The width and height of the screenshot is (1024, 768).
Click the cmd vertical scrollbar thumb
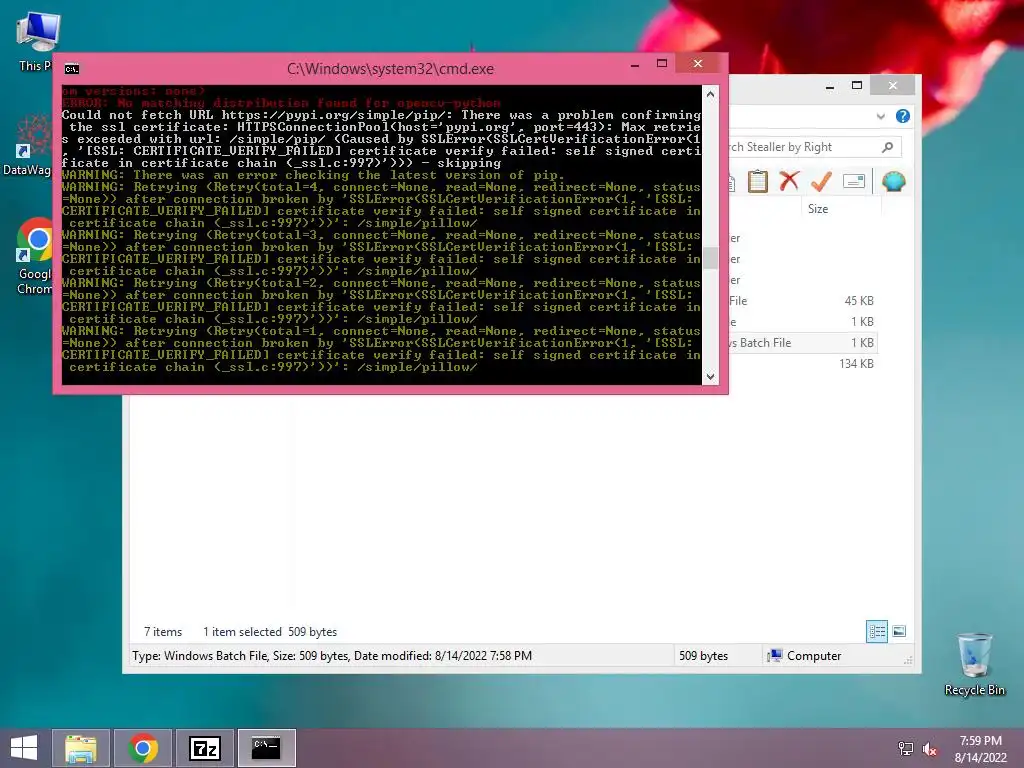[x=711, y=257]
